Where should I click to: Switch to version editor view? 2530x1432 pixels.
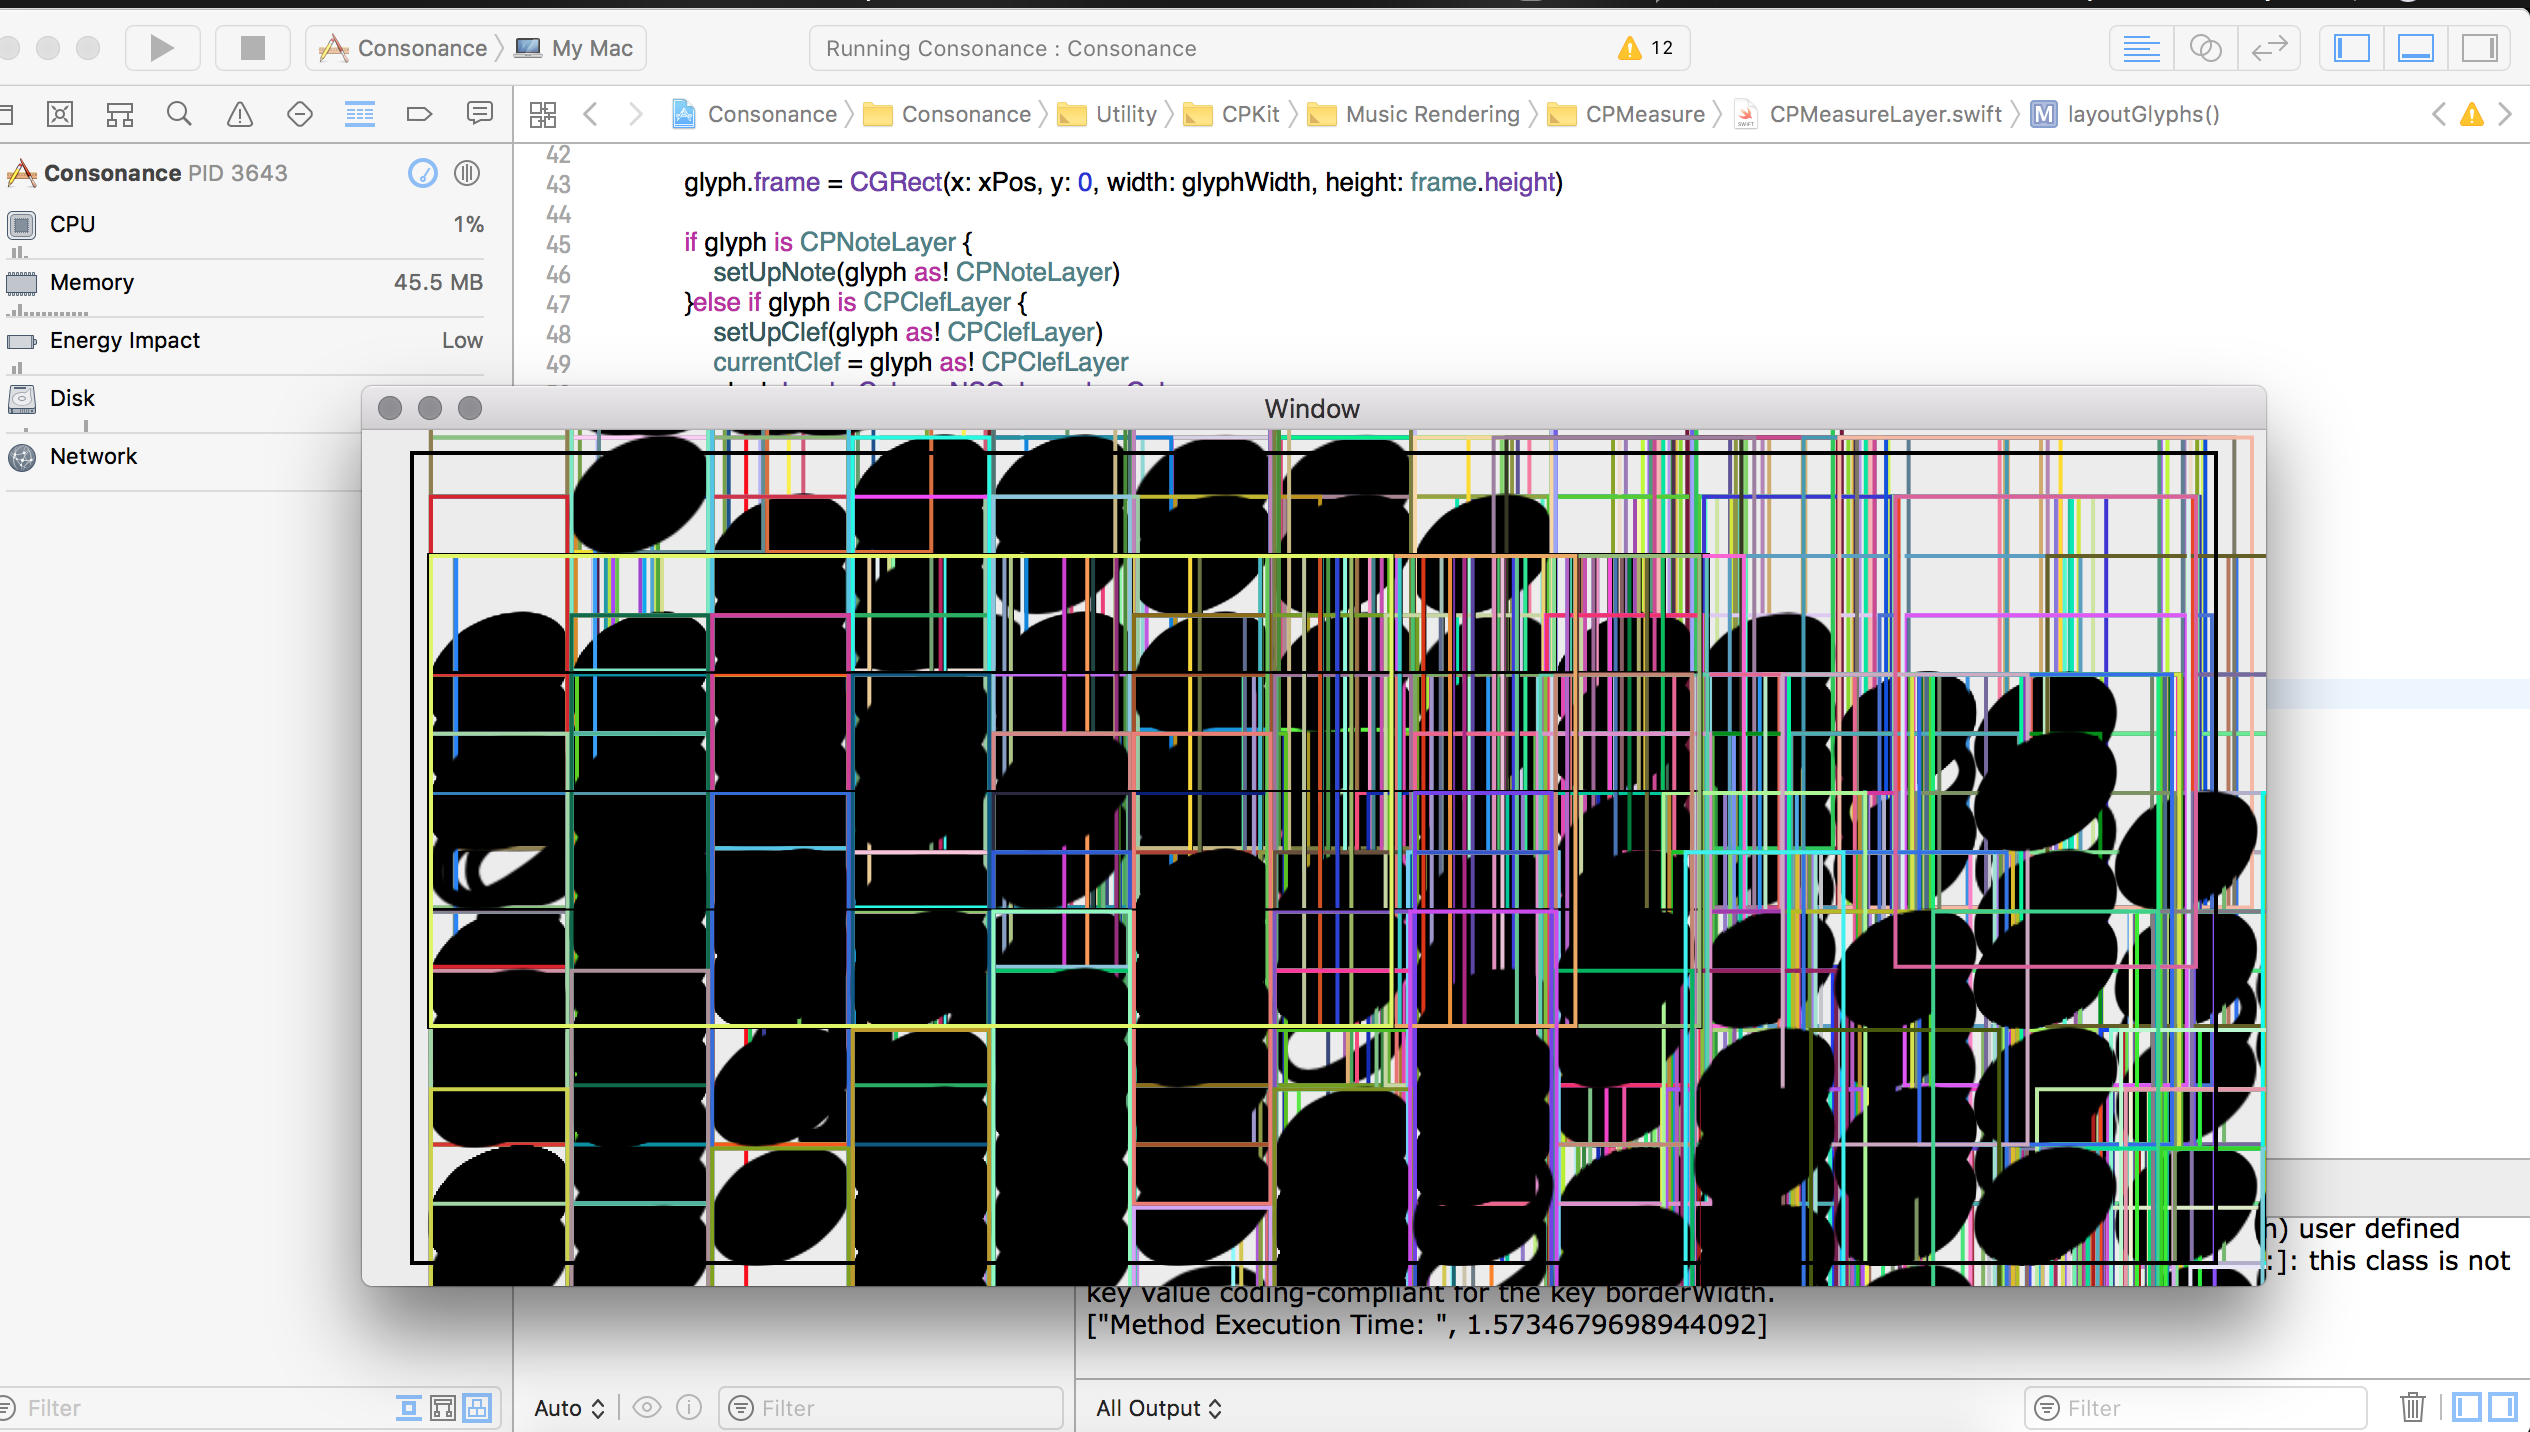[x=2269, y=48]
